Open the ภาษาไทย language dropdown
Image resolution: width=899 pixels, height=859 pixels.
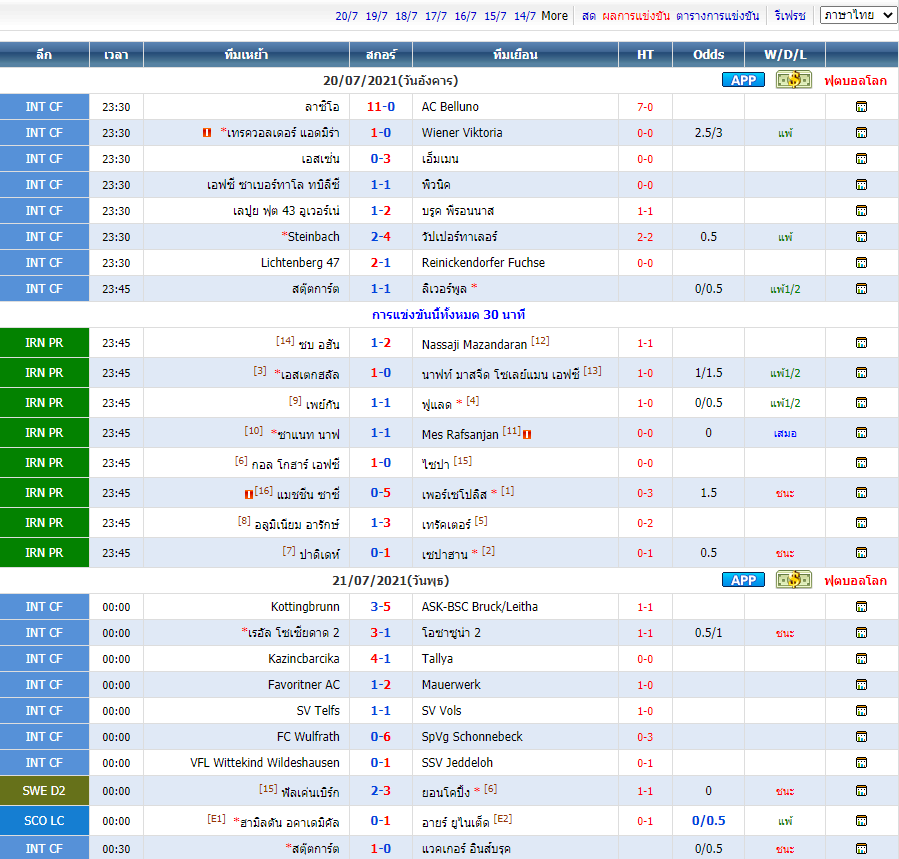[x=858, y=15]
